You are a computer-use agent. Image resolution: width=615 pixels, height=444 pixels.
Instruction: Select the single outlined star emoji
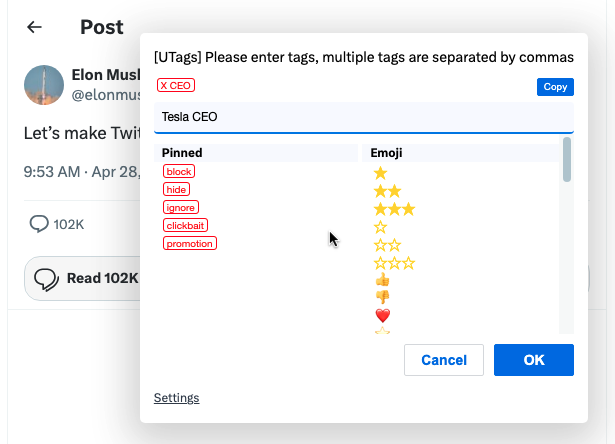(x=380, y=227)
